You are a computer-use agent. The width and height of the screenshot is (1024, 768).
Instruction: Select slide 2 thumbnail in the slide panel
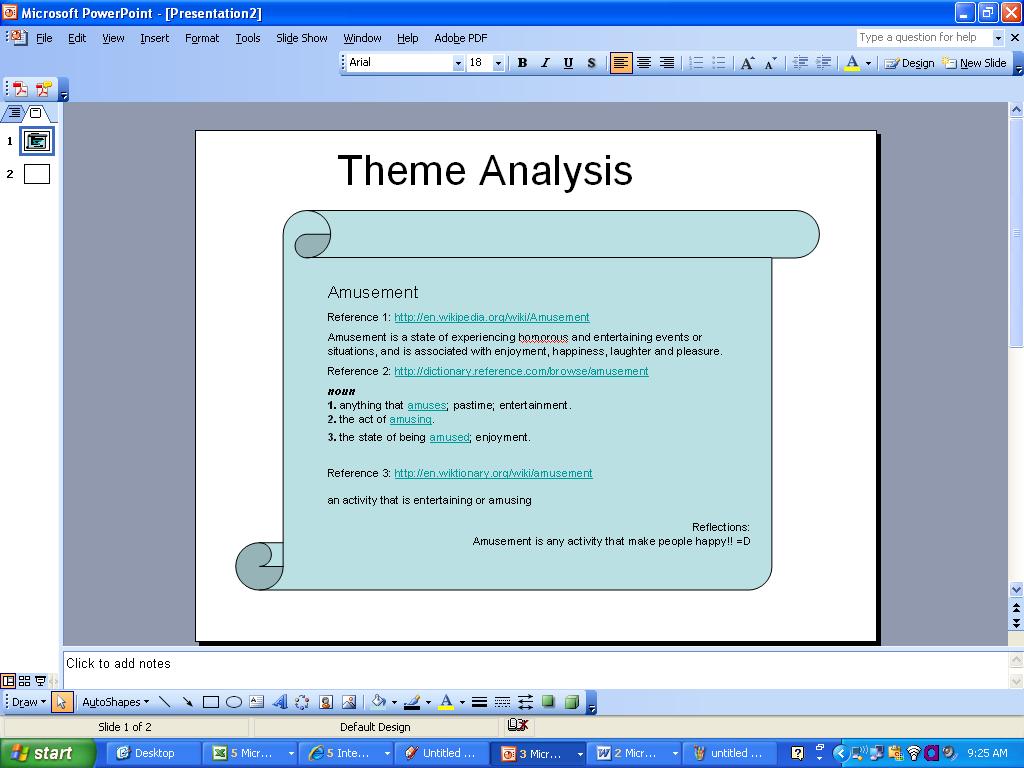coord(37,173)
